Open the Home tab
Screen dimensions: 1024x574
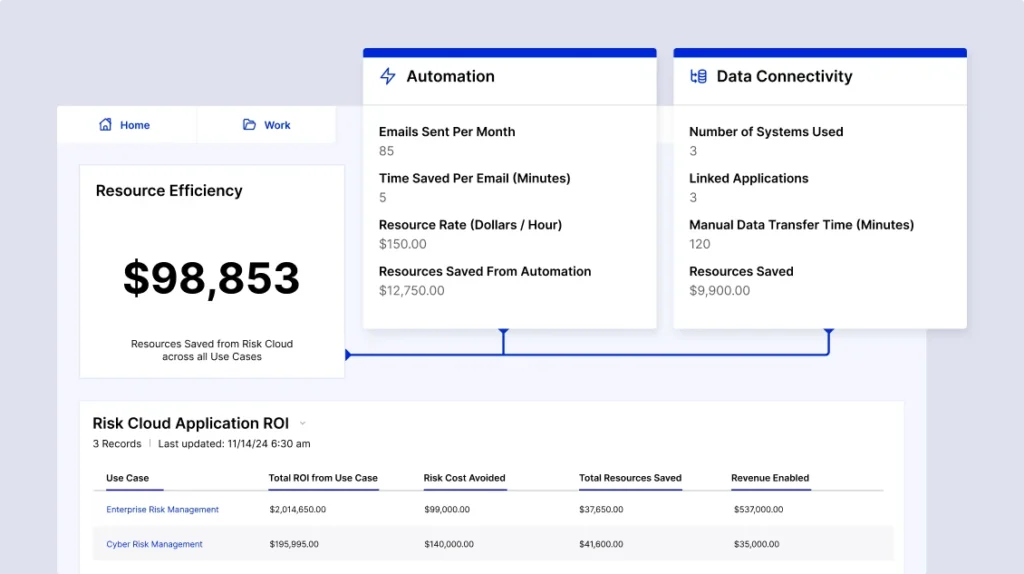pyautogui.click(x=127, y=125)
